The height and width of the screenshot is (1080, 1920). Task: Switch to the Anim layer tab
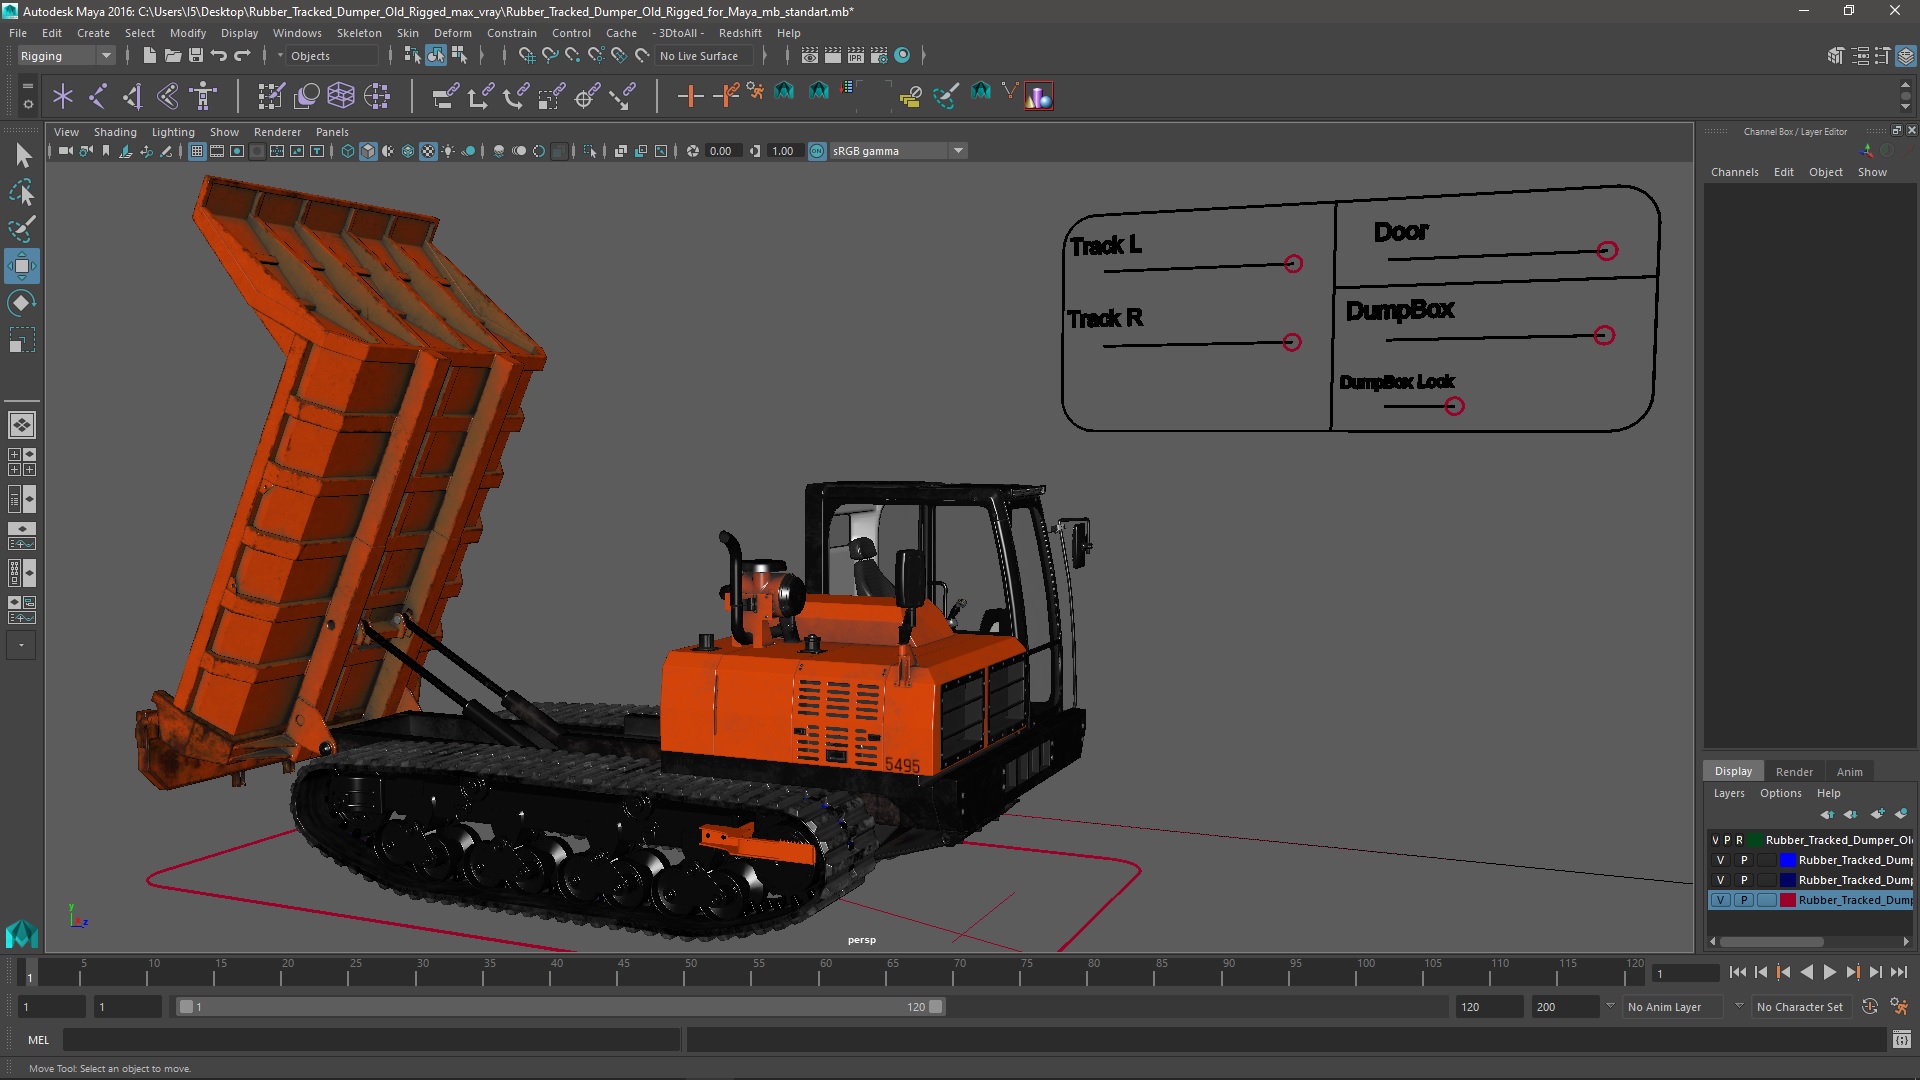coord(1849,771)
